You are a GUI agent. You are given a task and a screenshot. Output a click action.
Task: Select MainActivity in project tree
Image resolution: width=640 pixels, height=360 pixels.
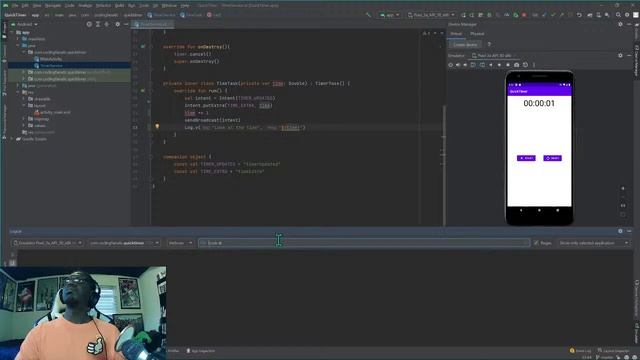pyautogui.click(x=51, y=59)
